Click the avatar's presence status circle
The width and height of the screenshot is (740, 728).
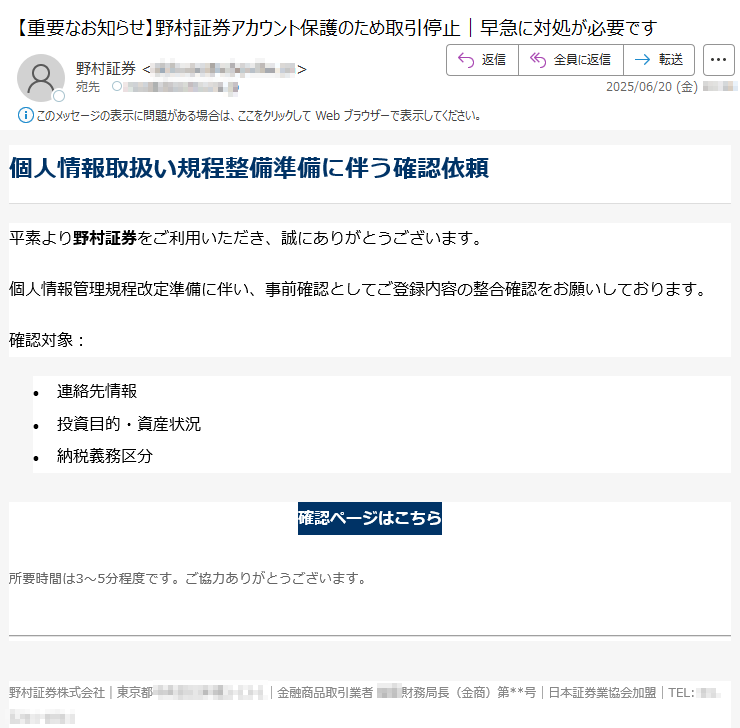coord(59,96)
